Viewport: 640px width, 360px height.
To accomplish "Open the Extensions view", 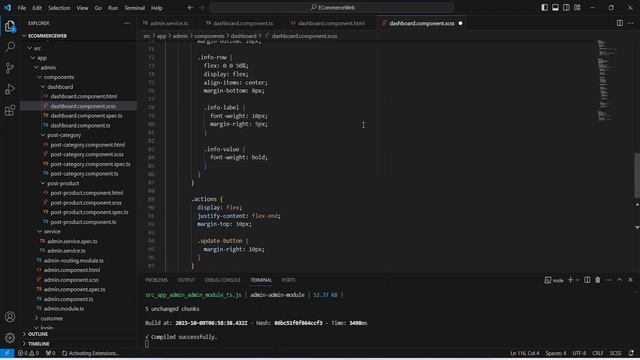I will click(x=10, y=110).
